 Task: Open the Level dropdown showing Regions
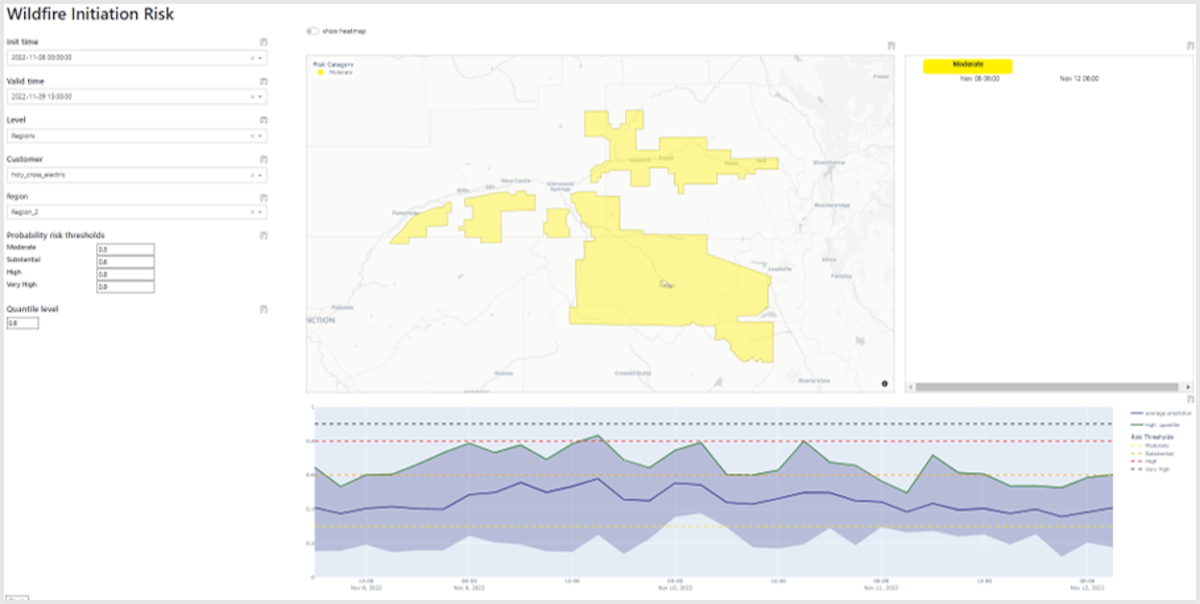tap(262, 136)
